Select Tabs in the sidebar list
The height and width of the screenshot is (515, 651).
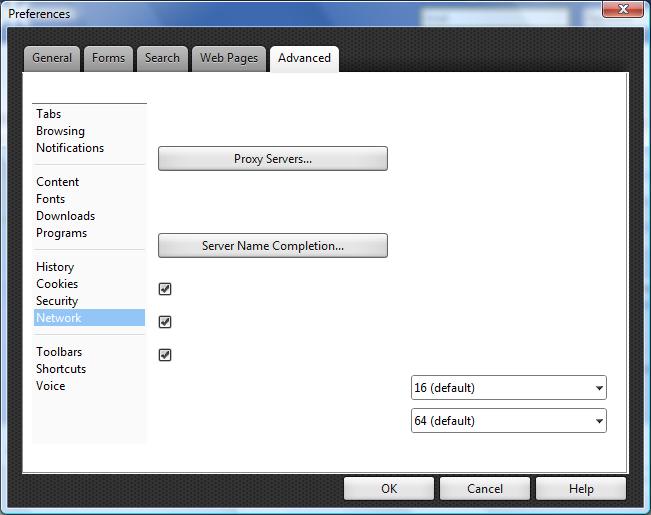[89, 114]
